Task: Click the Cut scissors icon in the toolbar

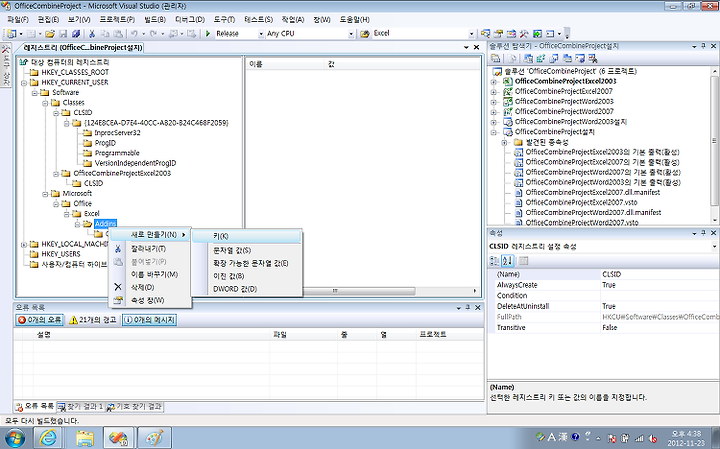Action: pos(92,34)
